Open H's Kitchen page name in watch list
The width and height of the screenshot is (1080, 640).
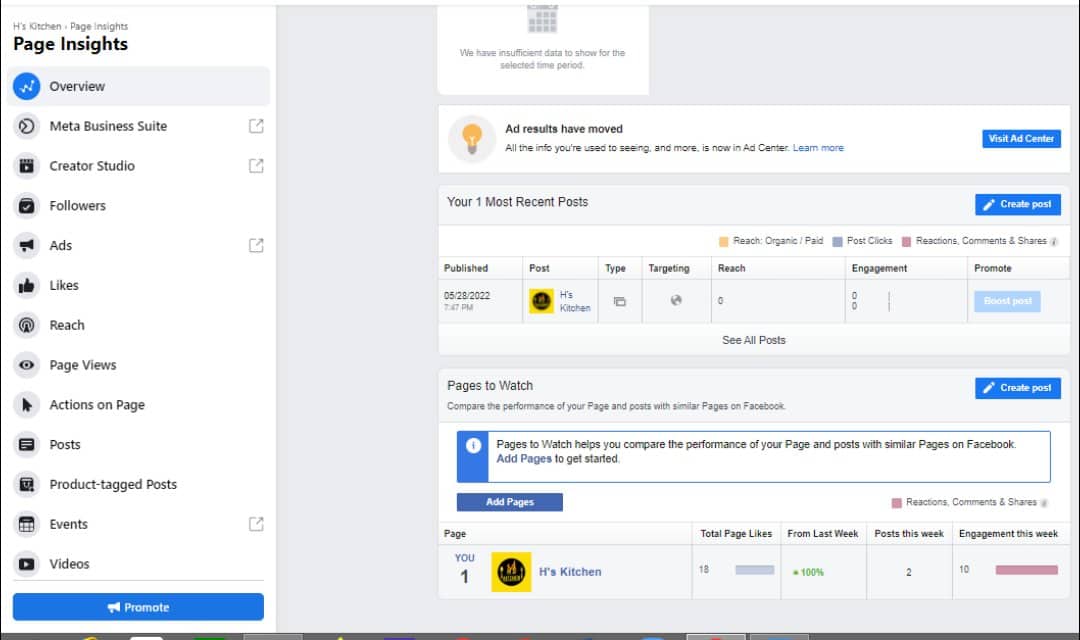pos(570,572)
